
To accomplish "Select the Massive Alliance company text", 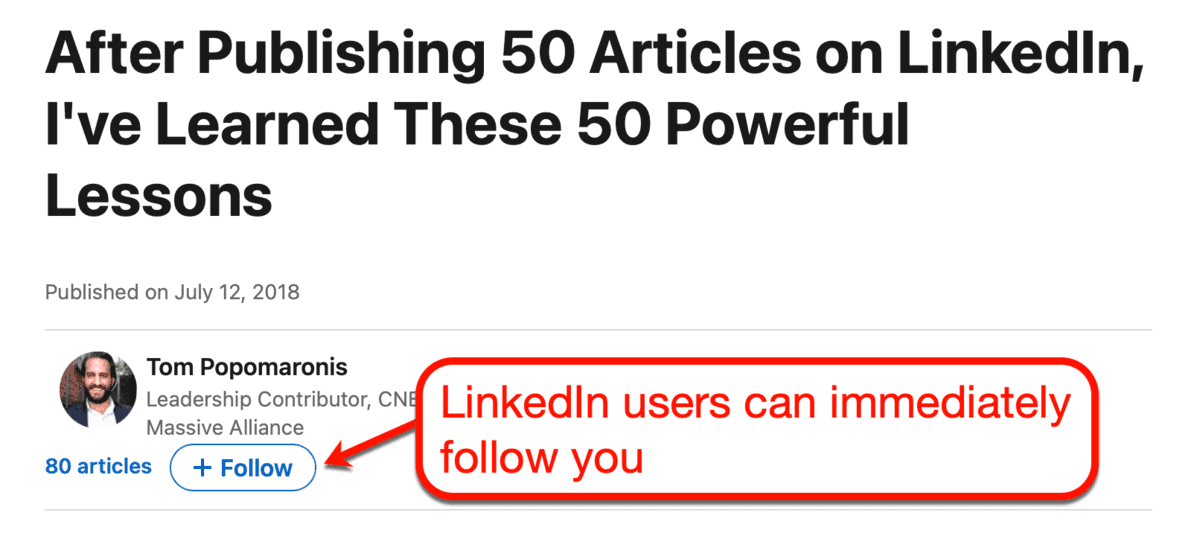I will point(225,427).
